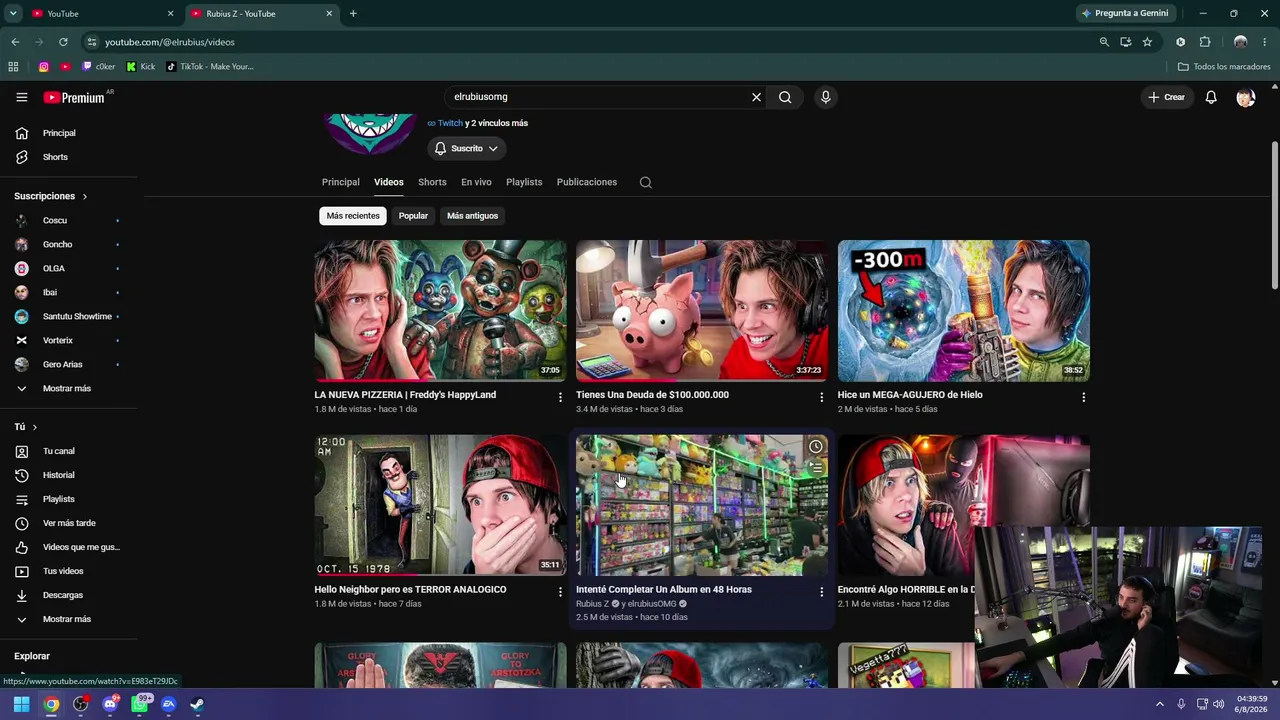Switch to the channel Shorts tab
This screenshot has width=1280, height=720.
pos(432,182)
